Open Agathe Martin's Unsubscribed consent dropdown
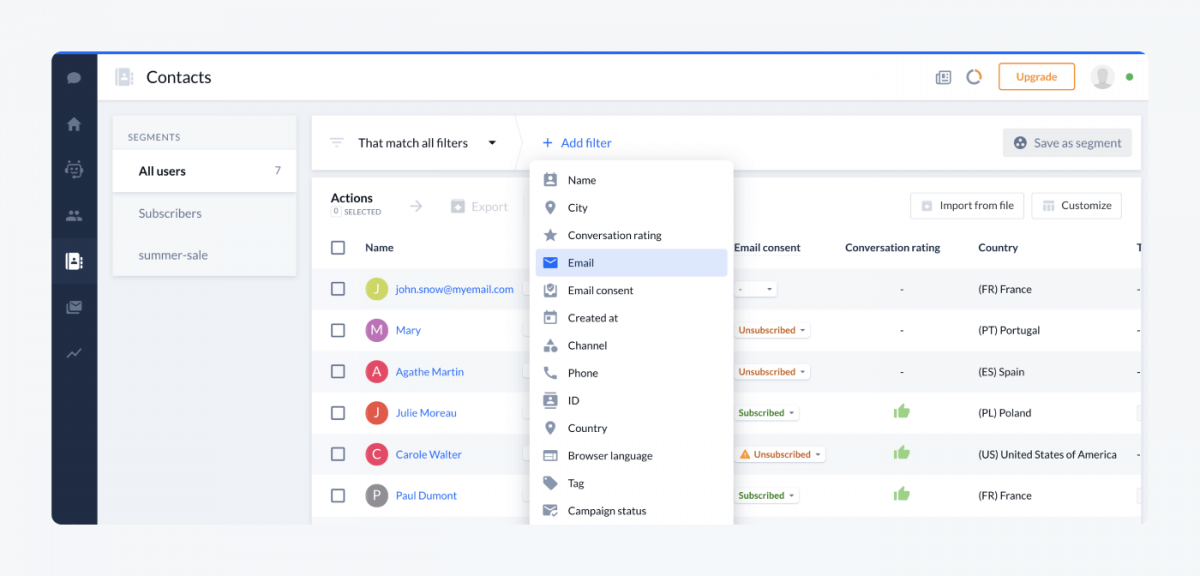The height and width of the screenshot is (576, 1200). (x=772, y=371)
